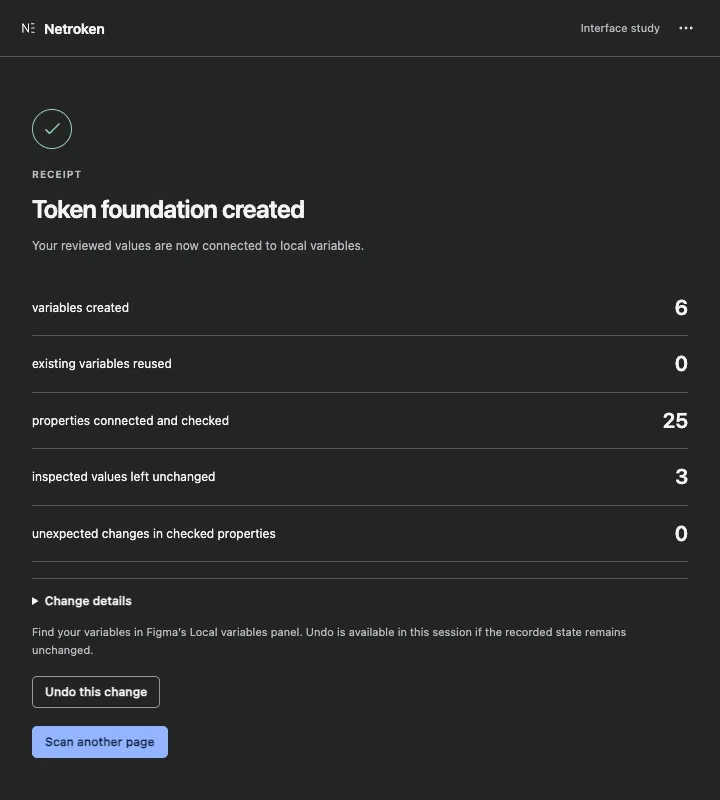This screenshot has height=800, width=720.
Task: Click the Change details label
Action: click(88, 601)
